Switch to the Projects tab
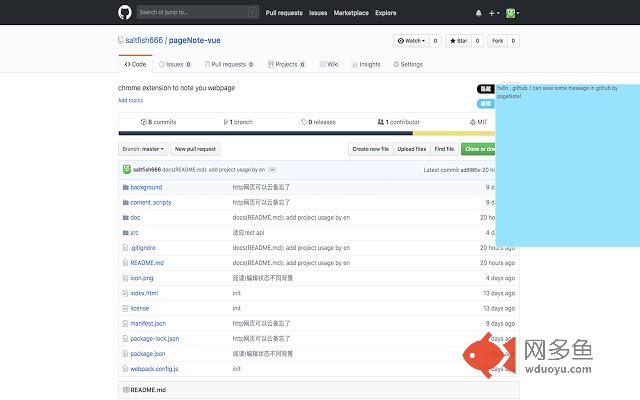This screenshot has height=400, width=640. (286, 64)
